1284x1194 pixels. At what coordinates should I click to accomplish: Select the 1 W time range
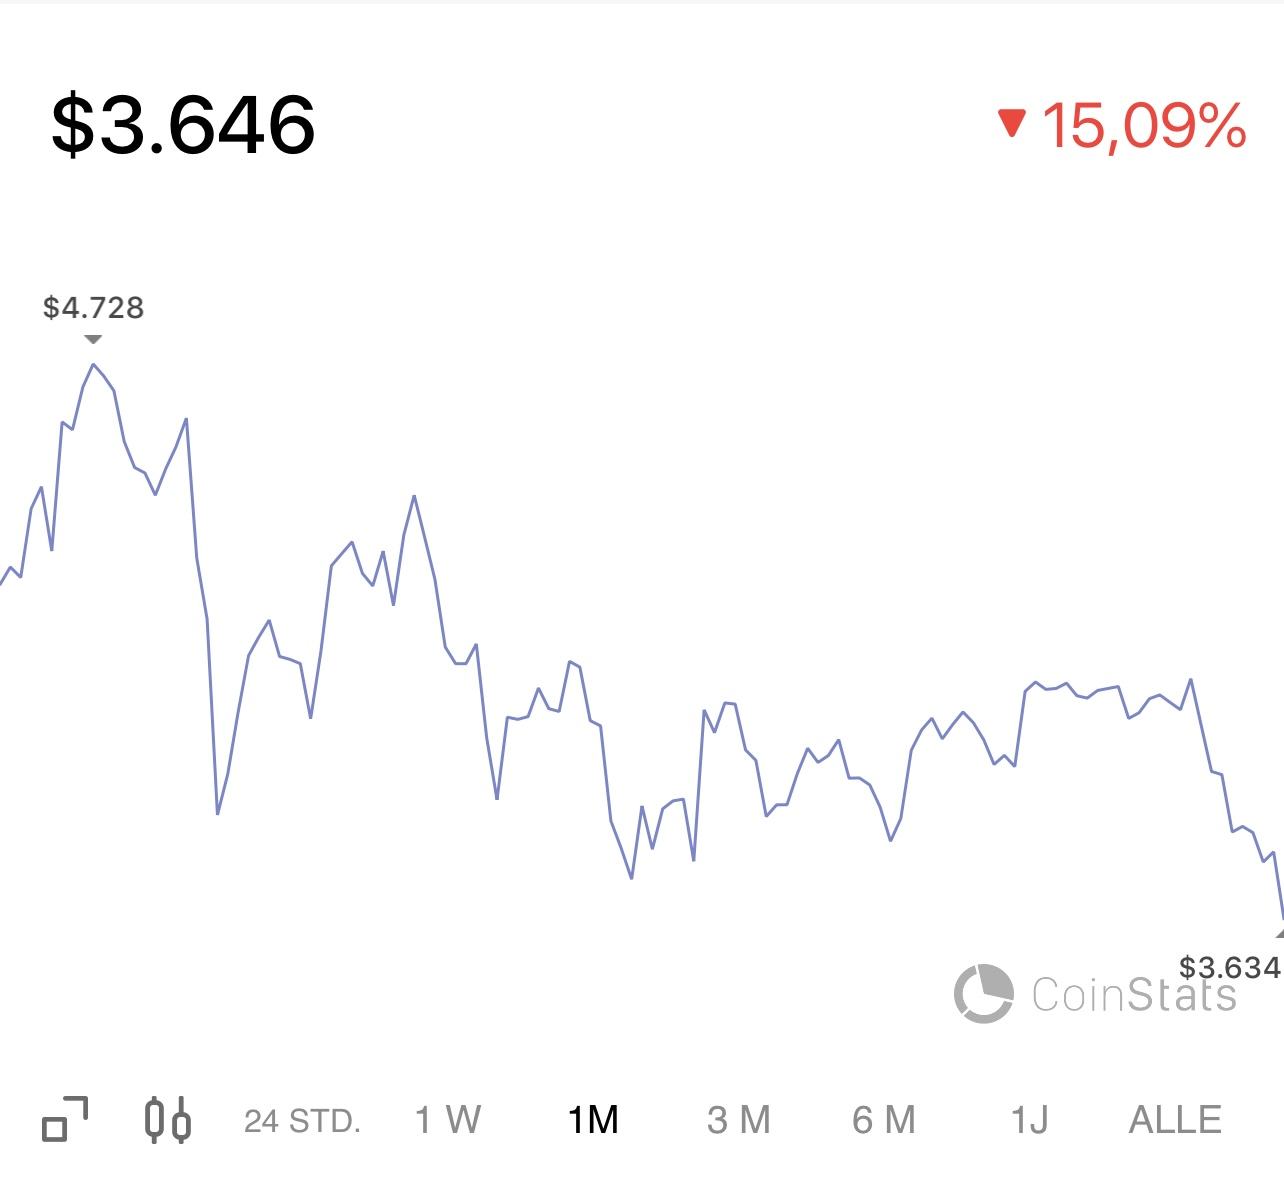448,1120
